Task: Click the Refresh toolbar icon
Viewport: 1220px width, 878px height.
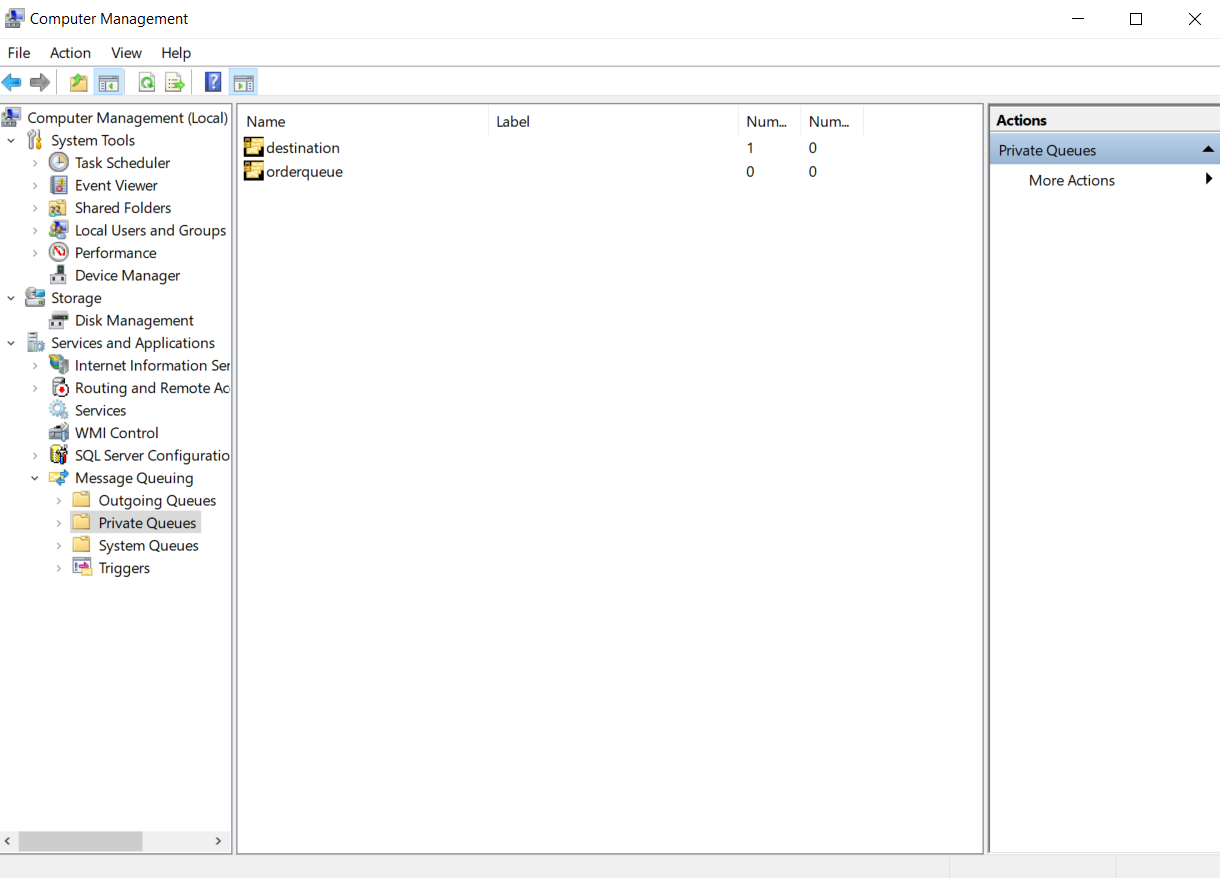Action: tap(147, 82)
